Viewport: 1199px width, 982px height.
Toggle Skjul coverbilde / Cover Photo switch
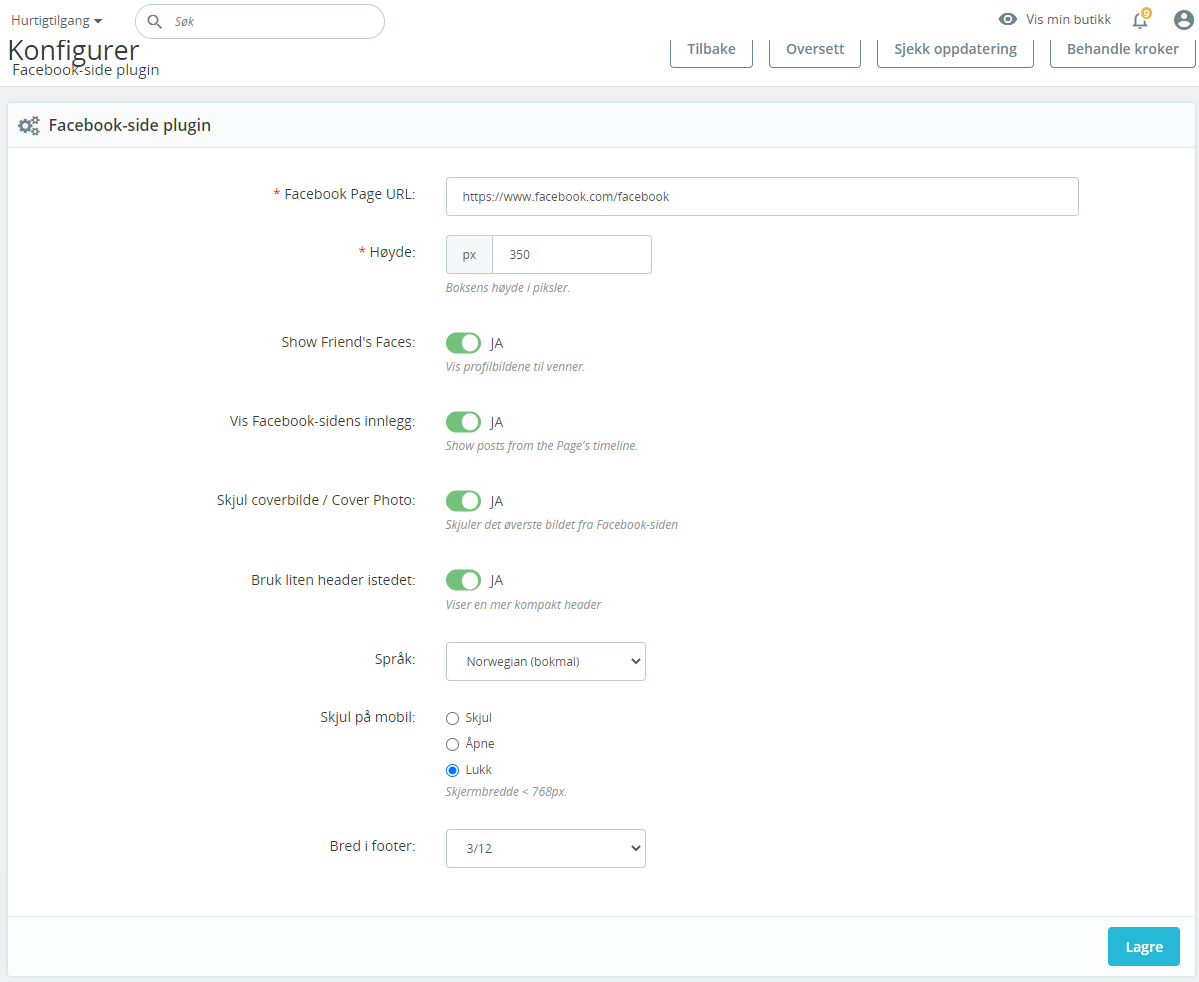[463, 501]
